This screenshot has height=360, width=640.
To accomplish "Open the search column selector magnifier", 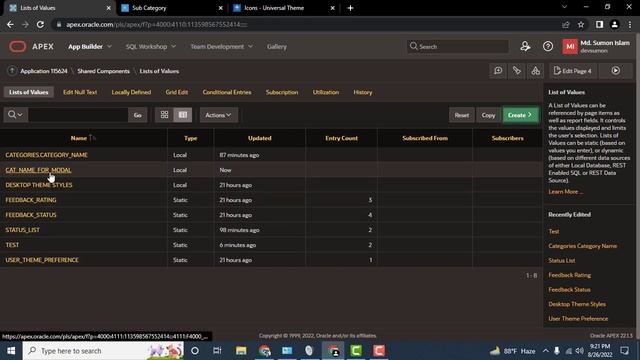I will (x=16, y=115).
